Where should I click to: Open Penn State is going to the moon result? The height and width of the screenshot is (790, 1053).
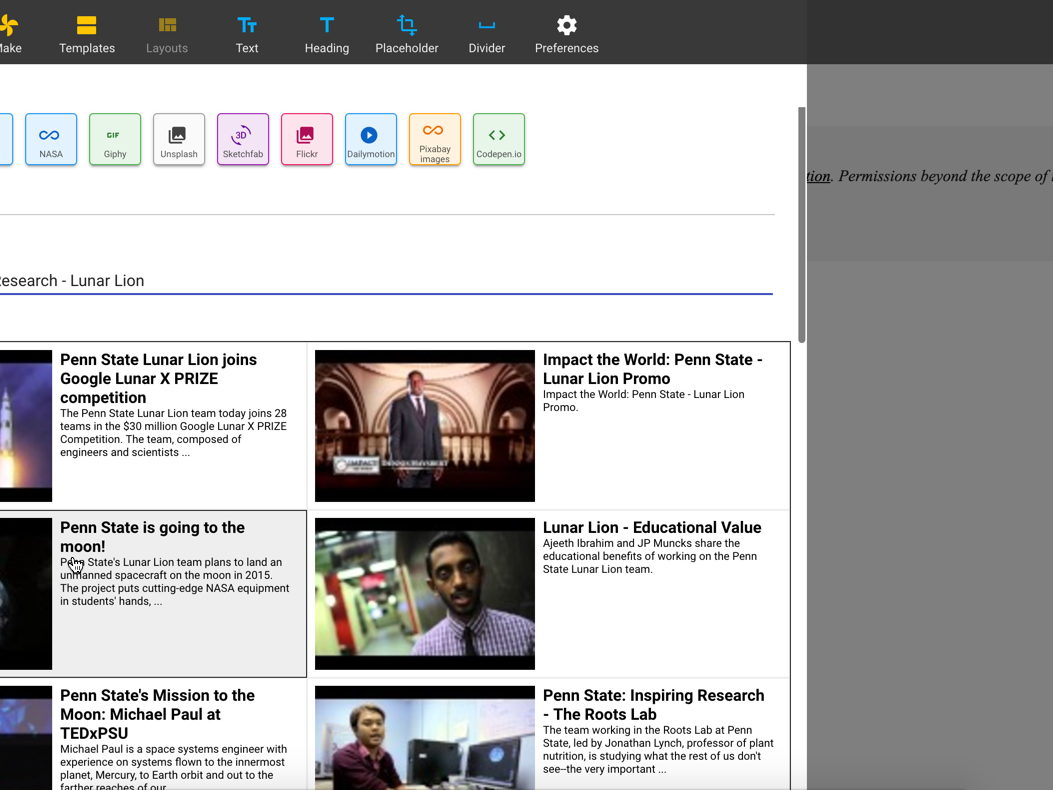click(x=152, y=593)
